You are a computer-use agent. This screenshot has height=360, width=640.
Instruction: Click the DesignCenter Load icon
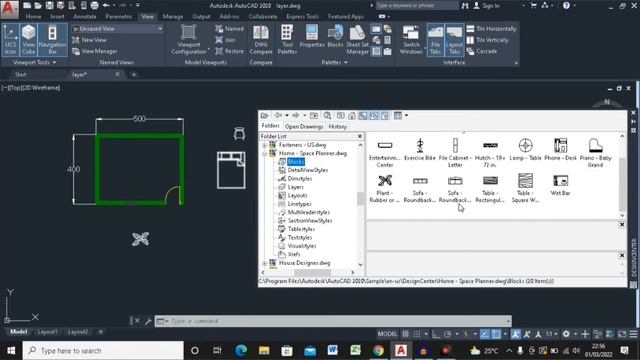[x=264, y=116]
